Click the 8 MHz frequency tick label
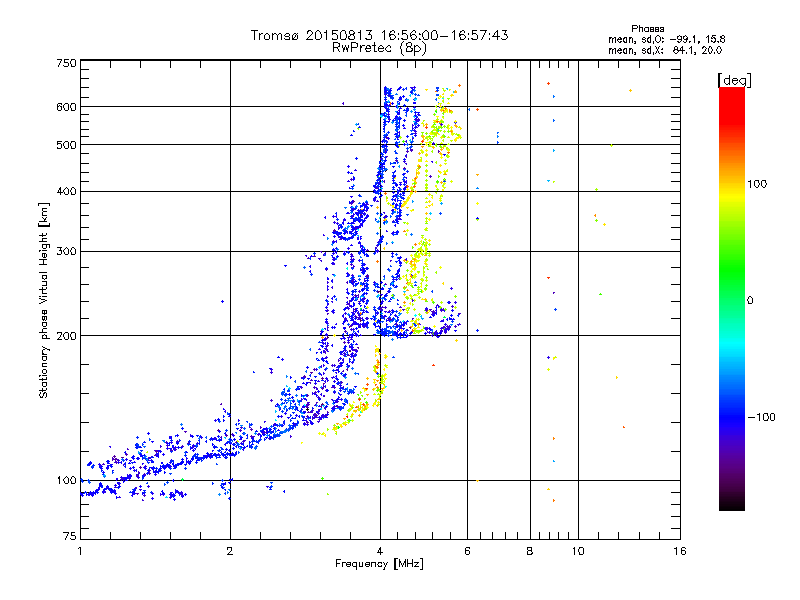The width and height of the screenshot is (800, 600). point(530,551)
